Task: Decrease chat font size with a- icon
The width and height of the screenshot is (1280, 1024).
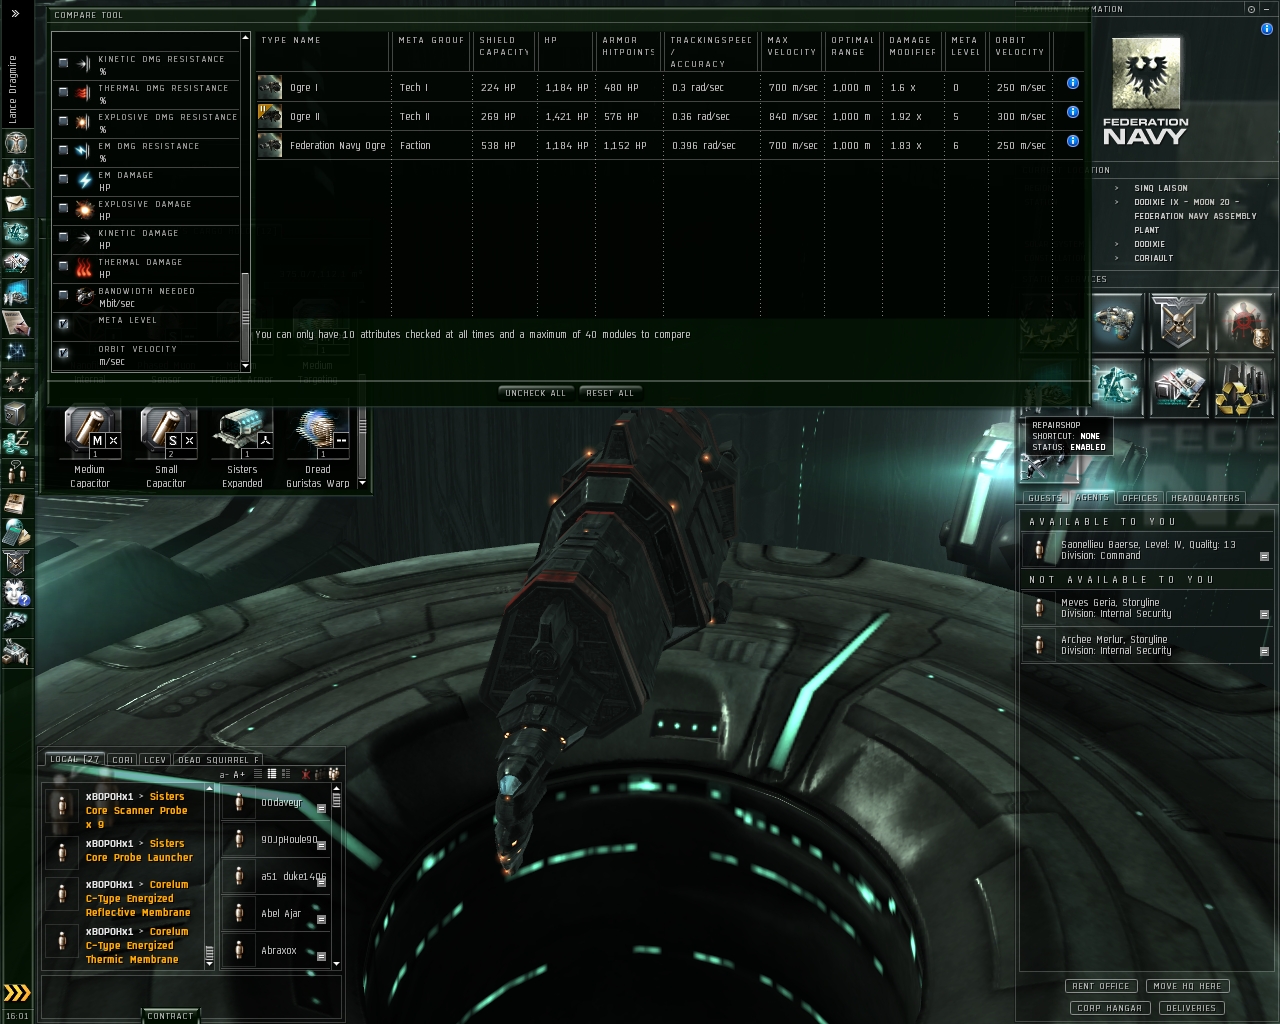Action: tap(225, 775)
